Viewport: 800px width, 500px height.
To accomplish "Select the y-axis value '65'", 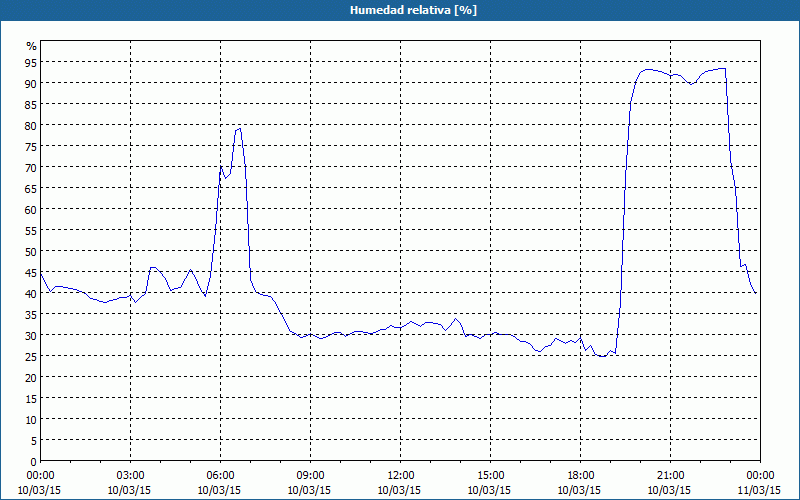I will point(31,188).
